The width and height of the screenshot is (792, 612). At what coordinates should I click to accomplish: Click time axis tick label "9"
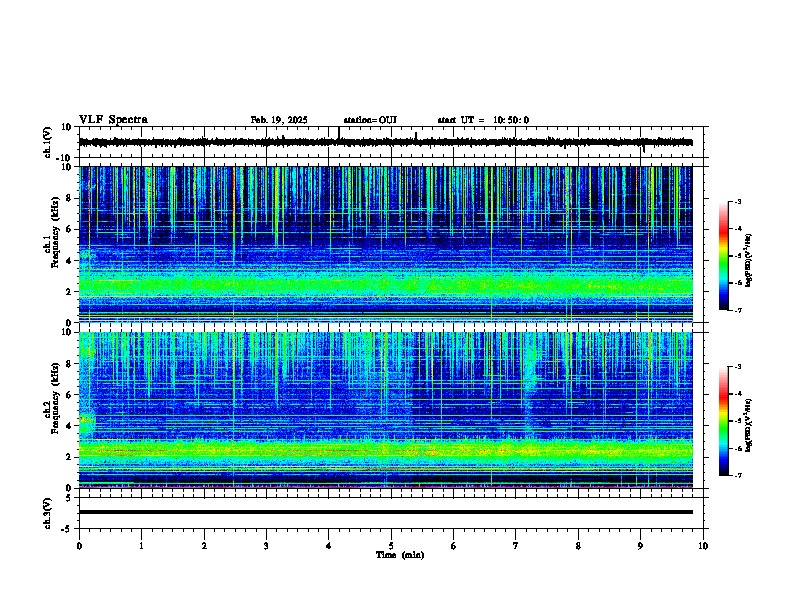click(640, 546)
